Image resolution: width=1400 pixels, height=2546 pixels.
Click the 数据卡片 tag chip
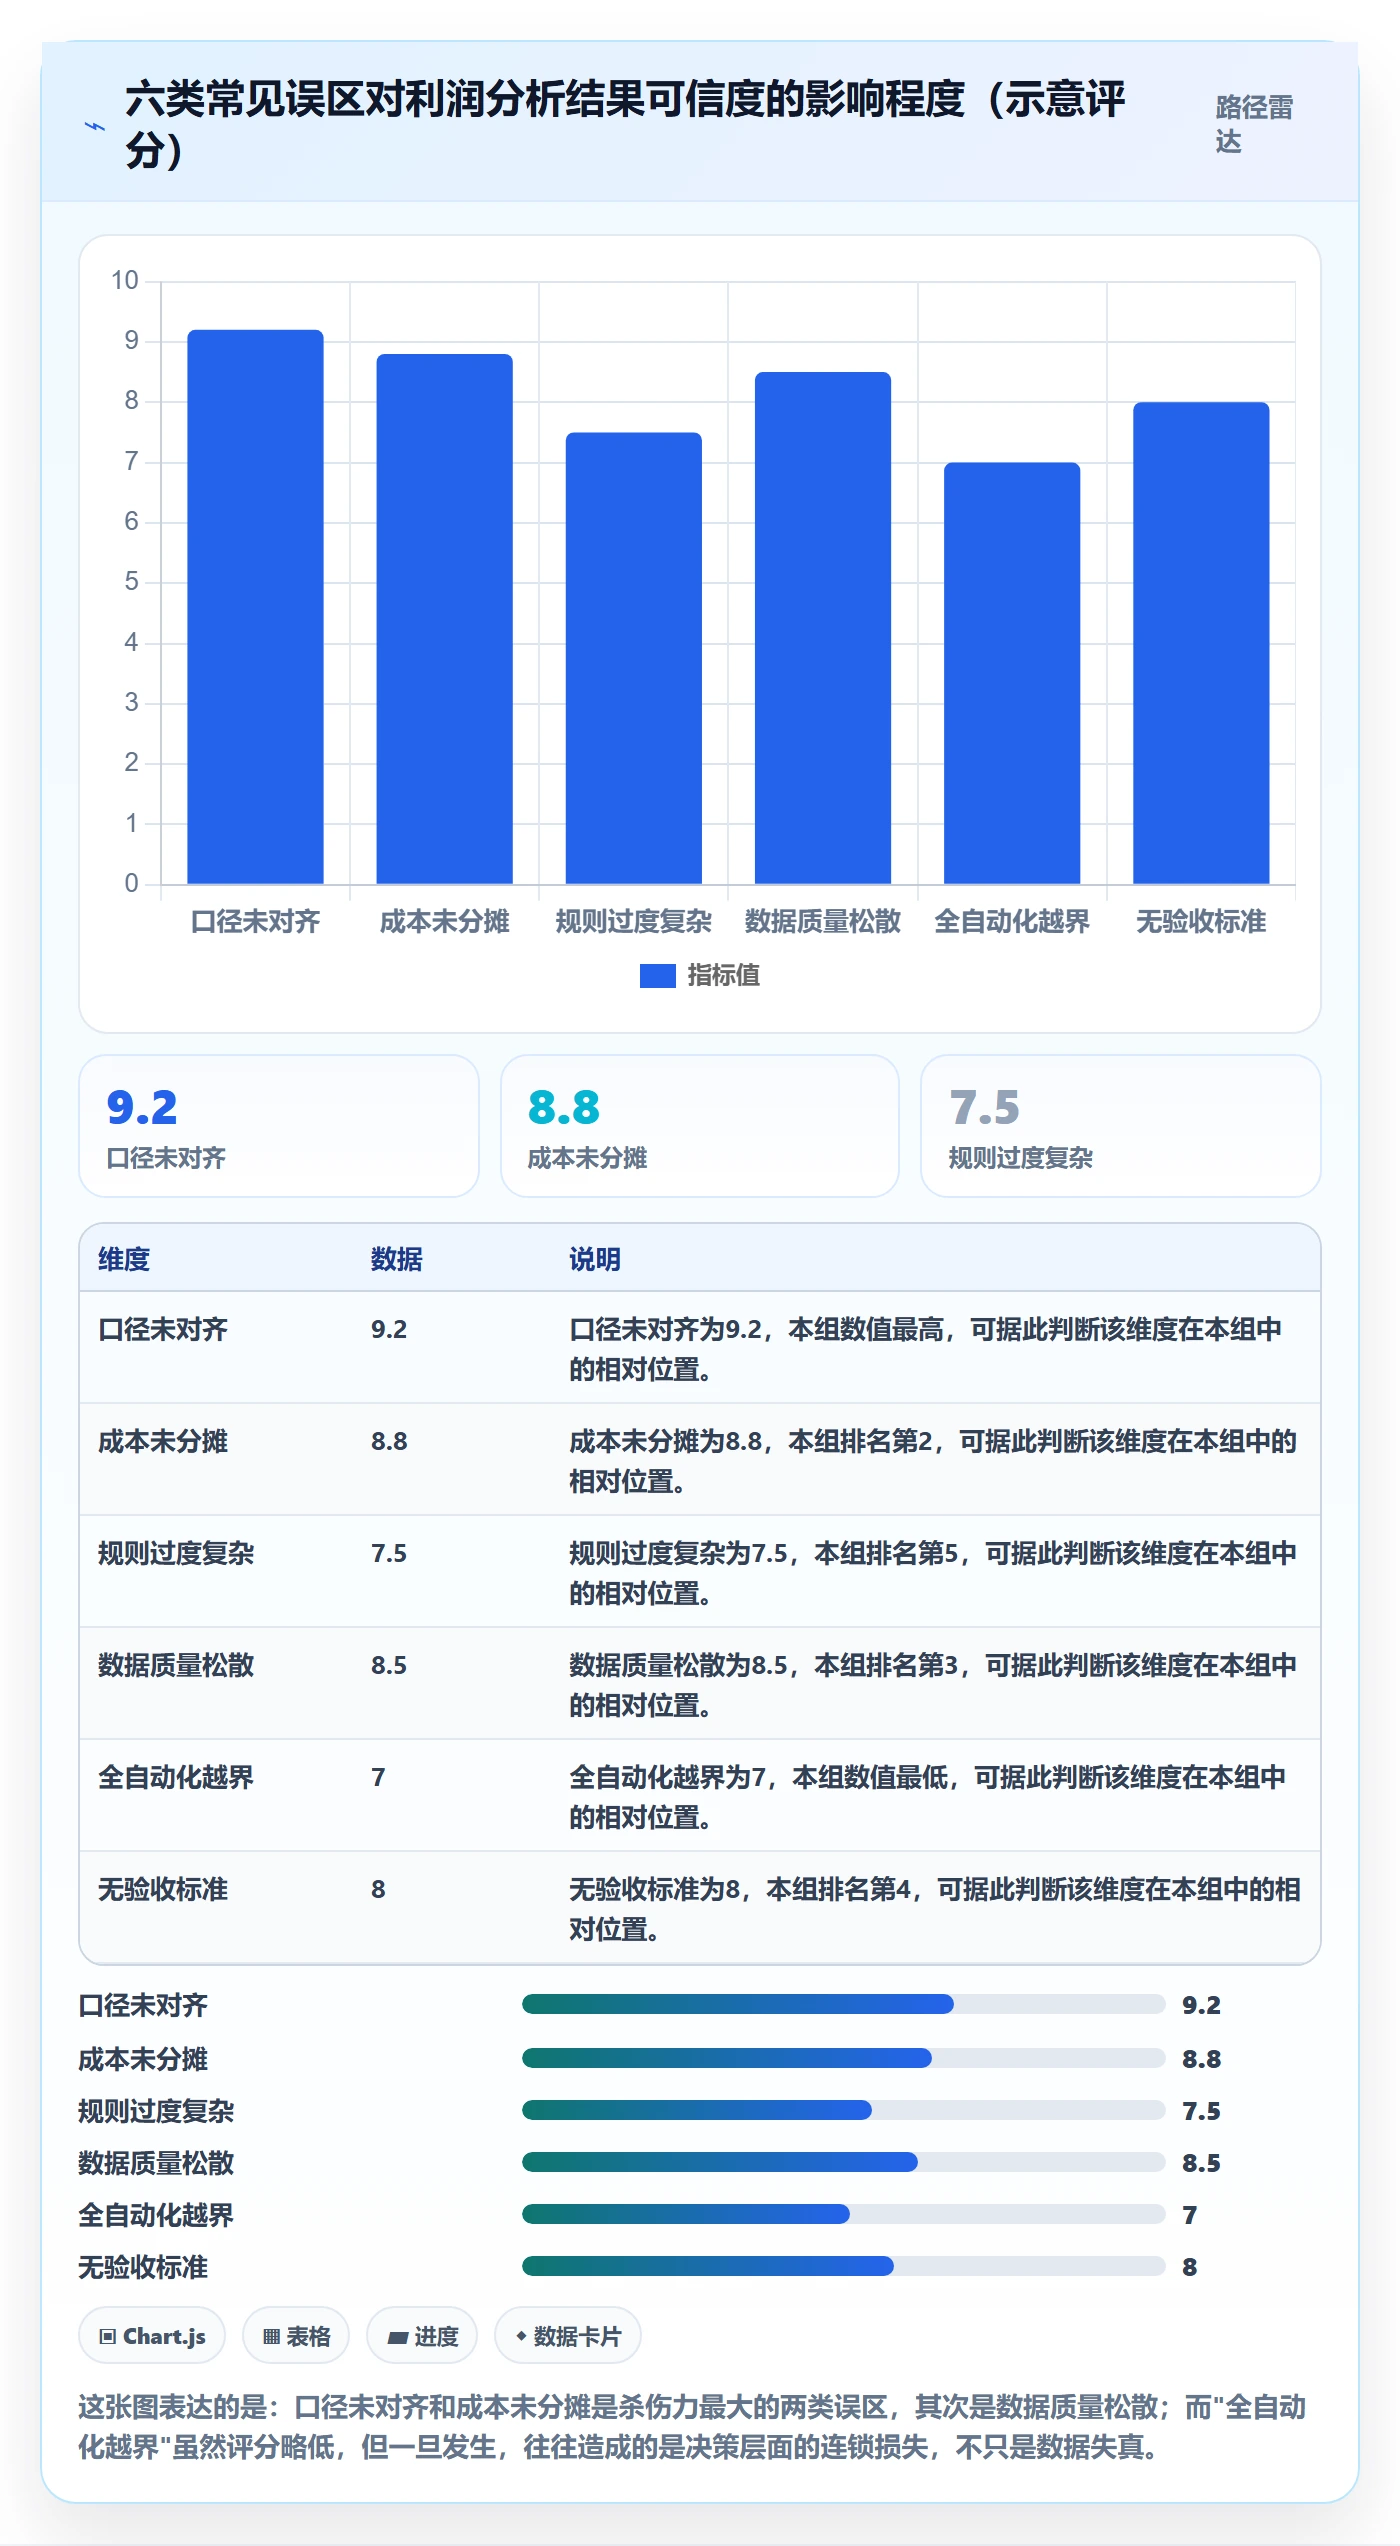568,2336
